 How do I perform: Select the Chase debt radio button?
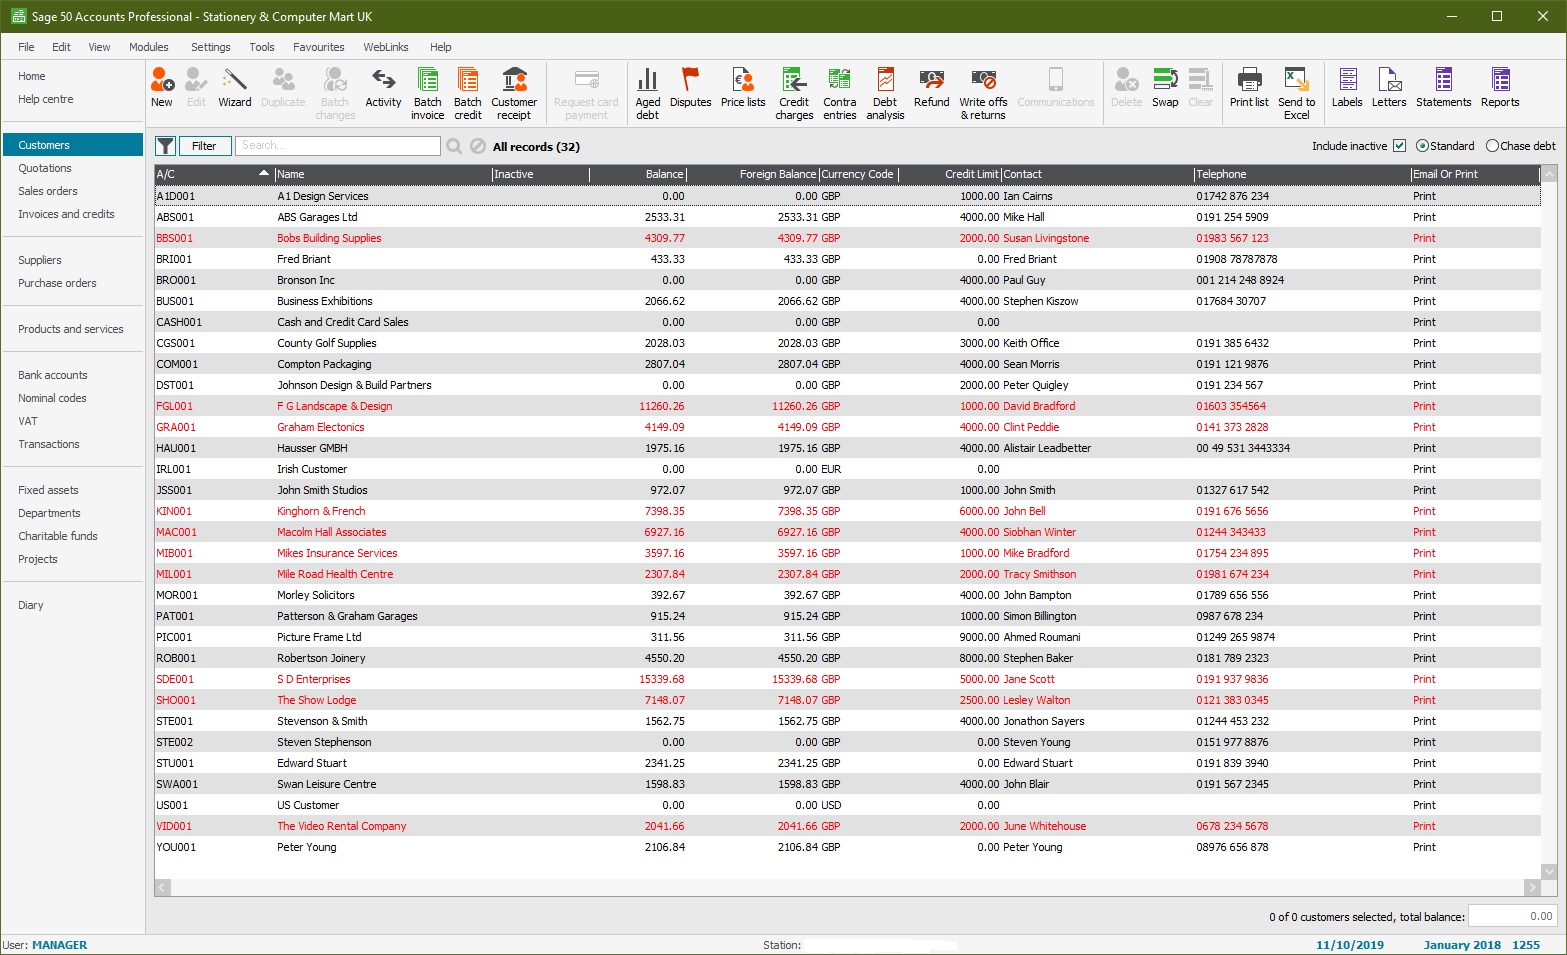(1492, 146)
